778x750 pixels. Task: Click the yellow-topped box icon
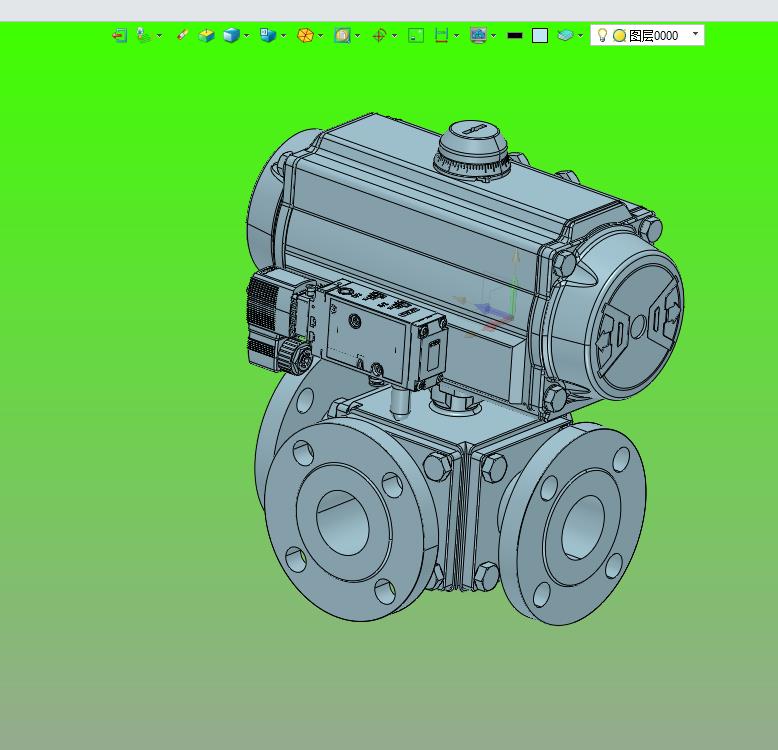point(206,35)
